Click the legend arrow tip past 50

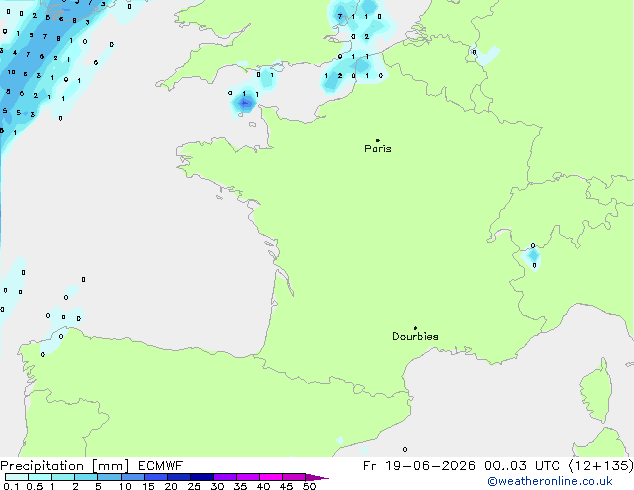click(317, 477)
